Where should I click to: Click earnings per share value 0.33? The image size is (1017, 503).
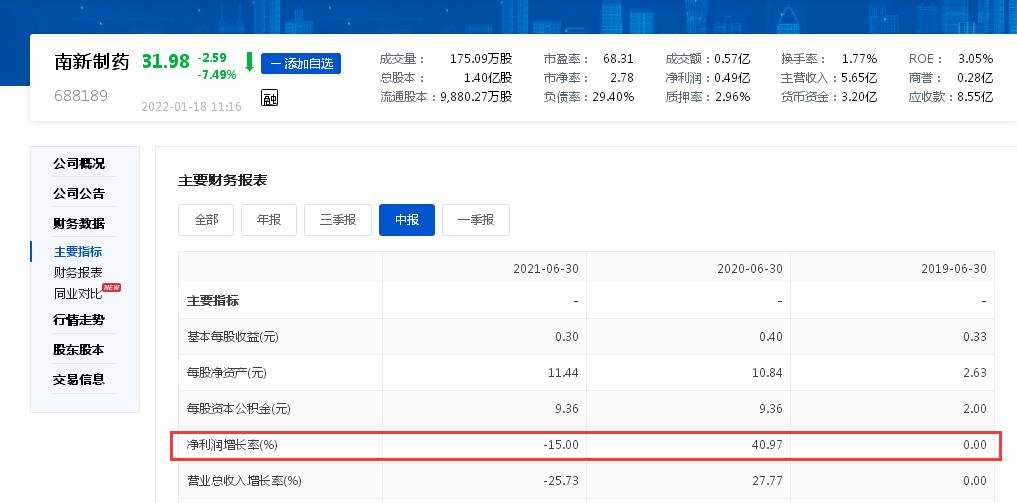pyautogui.click(x=975, y=337)
